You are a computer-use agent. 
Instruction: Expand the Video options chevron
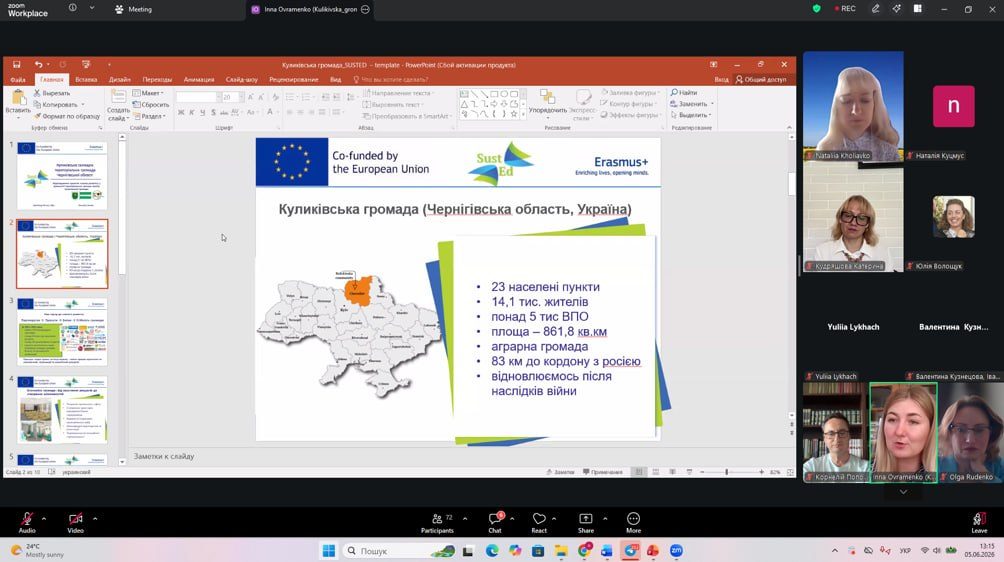tap(95, 518)
